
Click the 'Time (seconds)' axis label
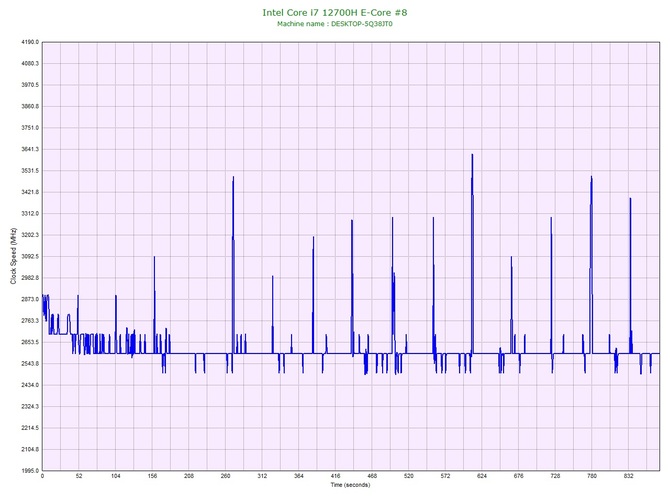[350, 485]
